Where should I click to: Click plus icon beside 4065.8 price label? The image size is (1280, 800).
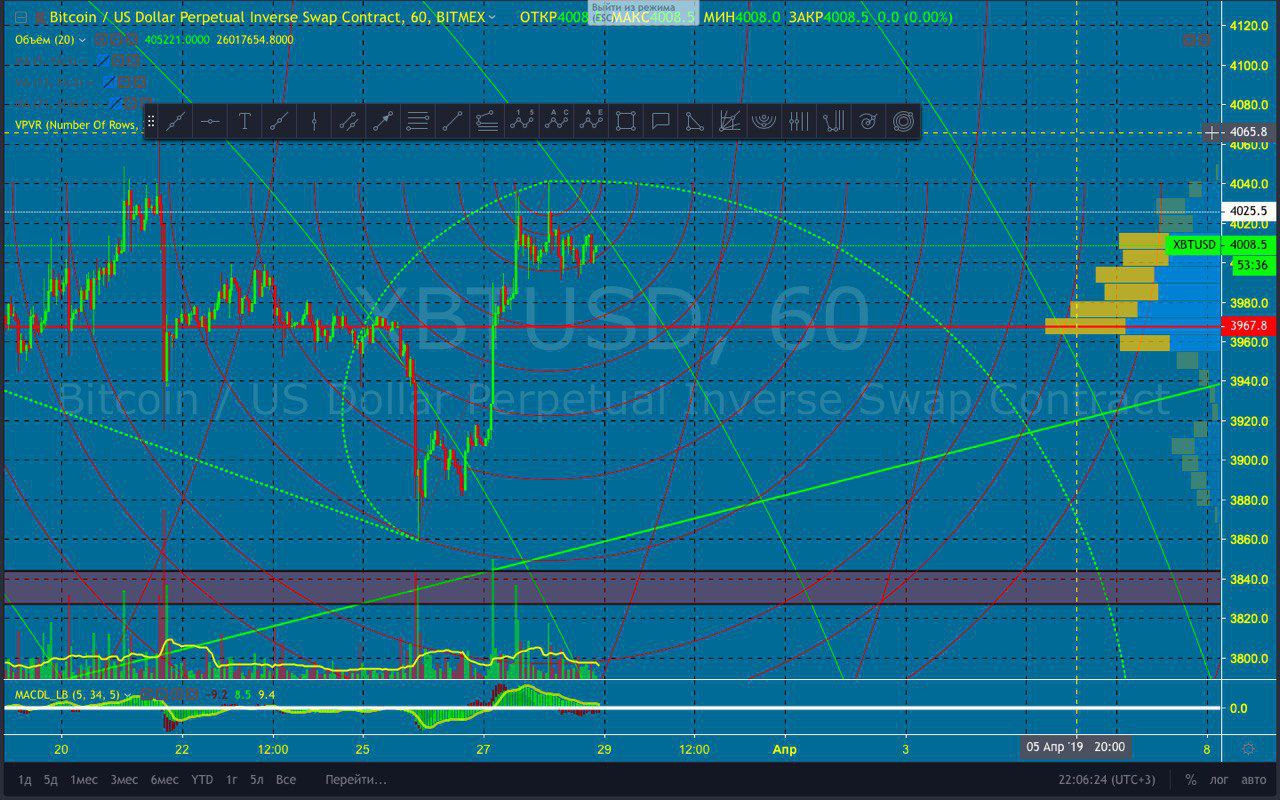pyautogui.click(x=1212, y=132)
